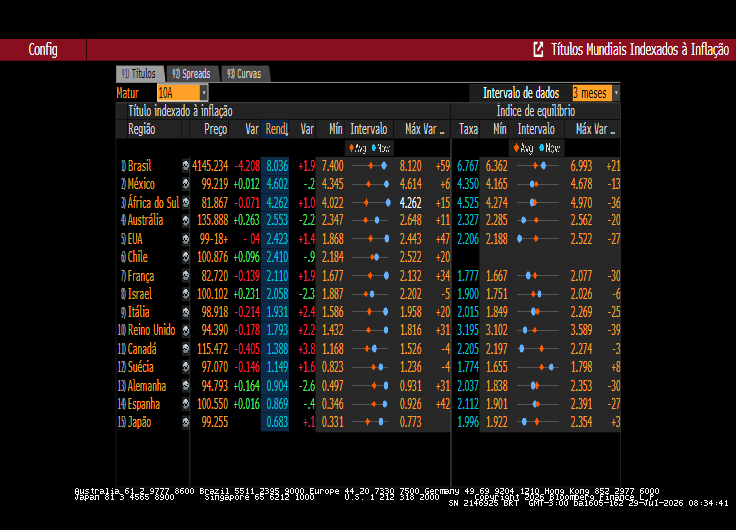Sort by the Preço column header
736x530 pixels.
tap(215, 129)
